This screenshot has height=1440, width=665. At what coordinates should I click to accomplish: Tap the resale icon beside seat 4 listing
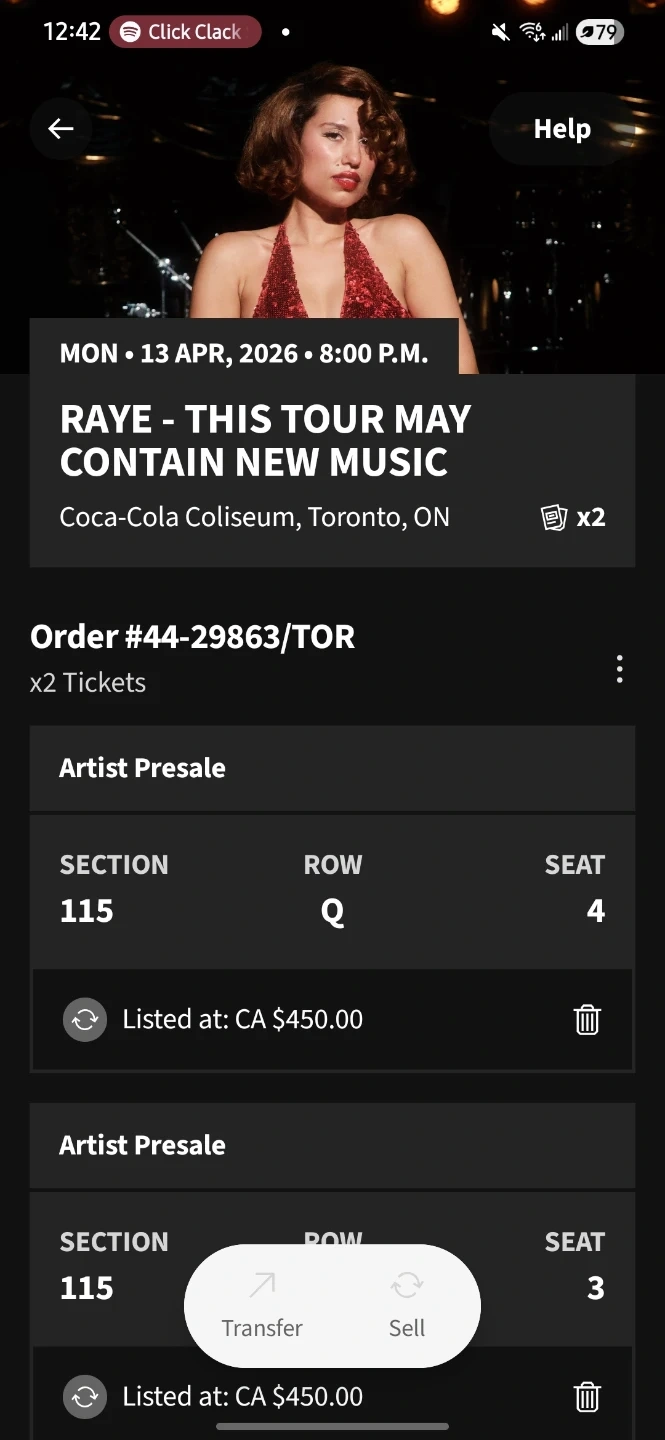click(85, 1020)
